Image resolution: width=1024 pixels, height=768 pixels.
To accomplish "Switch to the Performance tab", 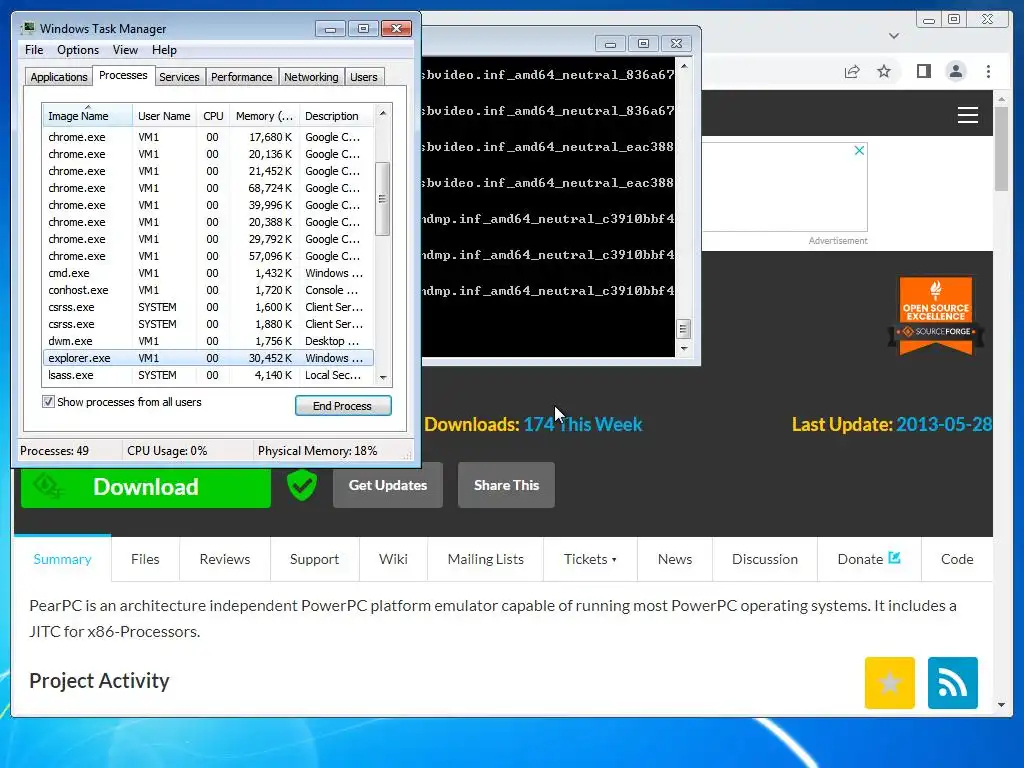I will point(241,77).
